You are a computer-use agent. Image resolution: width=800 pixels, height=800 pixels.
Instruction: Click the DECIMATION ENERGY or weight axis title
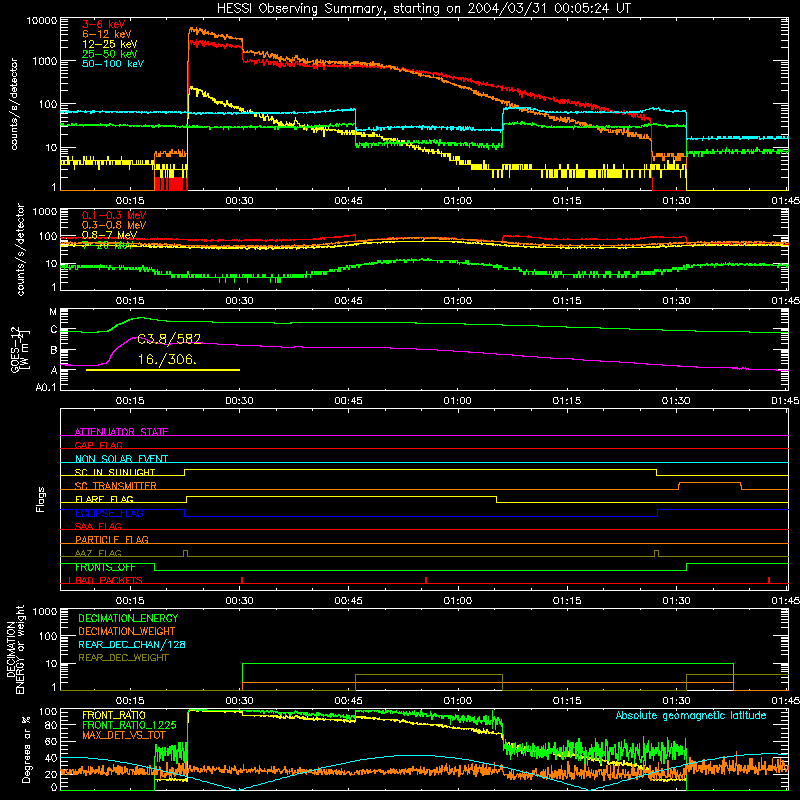point(15,649)
